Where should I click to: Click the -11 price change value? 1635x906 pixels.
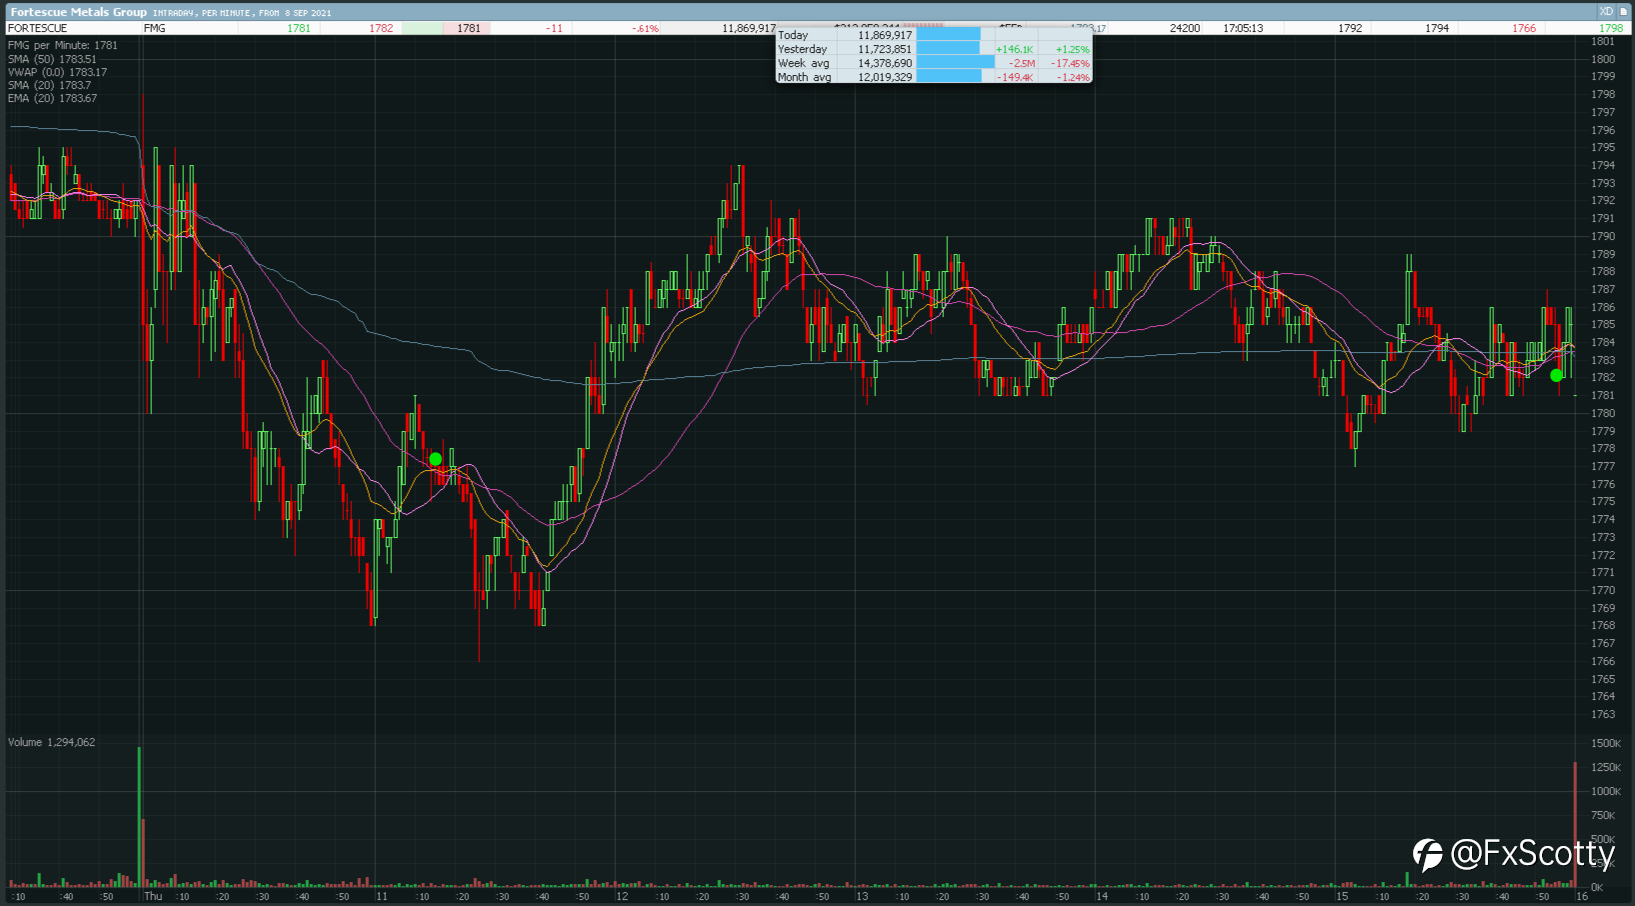pos(554,28)
